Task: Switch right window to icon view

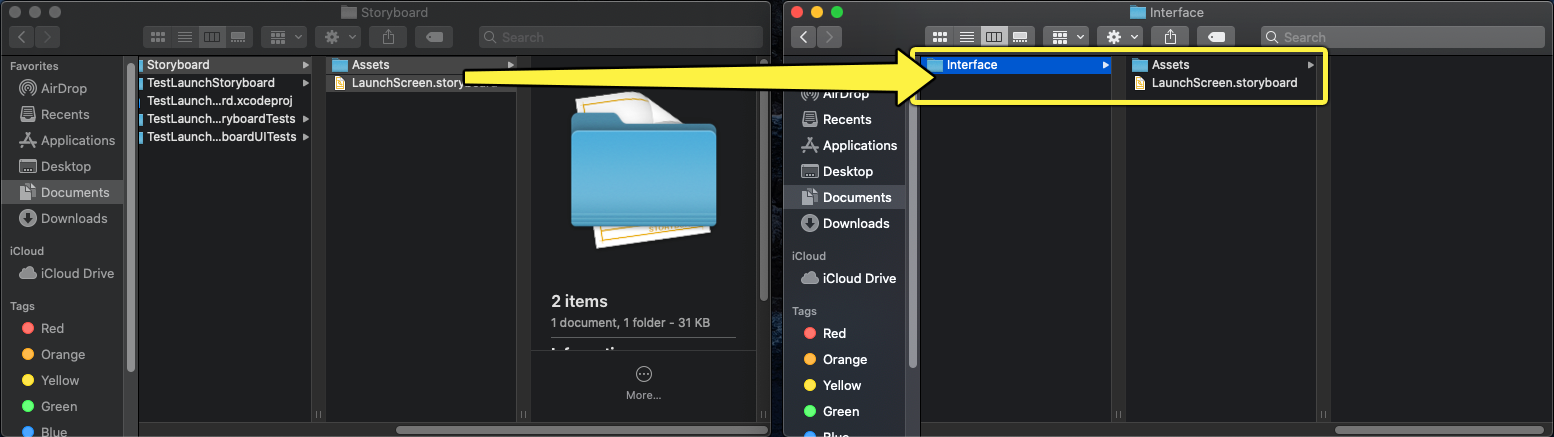Action: [x=939, y=37]
